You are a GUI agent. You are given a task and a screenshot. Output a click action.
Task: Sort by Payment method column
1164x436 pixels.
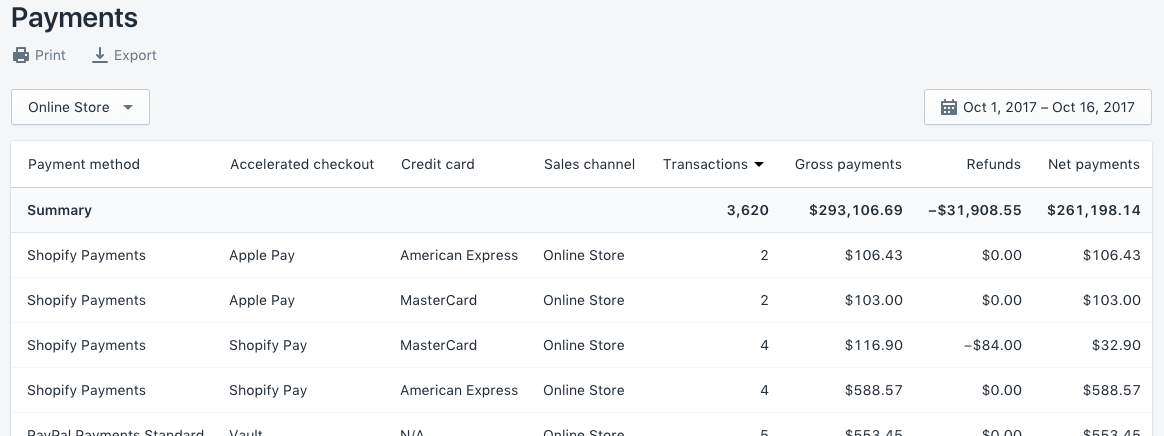point(84,165)
